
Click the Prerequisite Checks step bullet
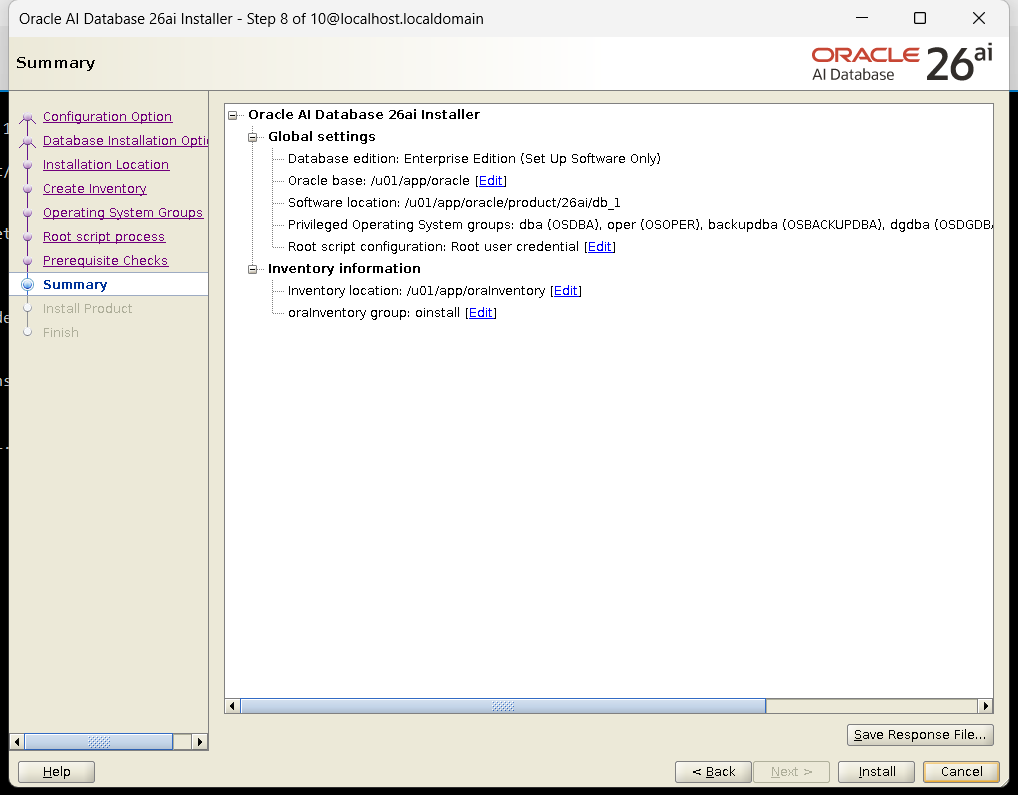coord(27,262)
